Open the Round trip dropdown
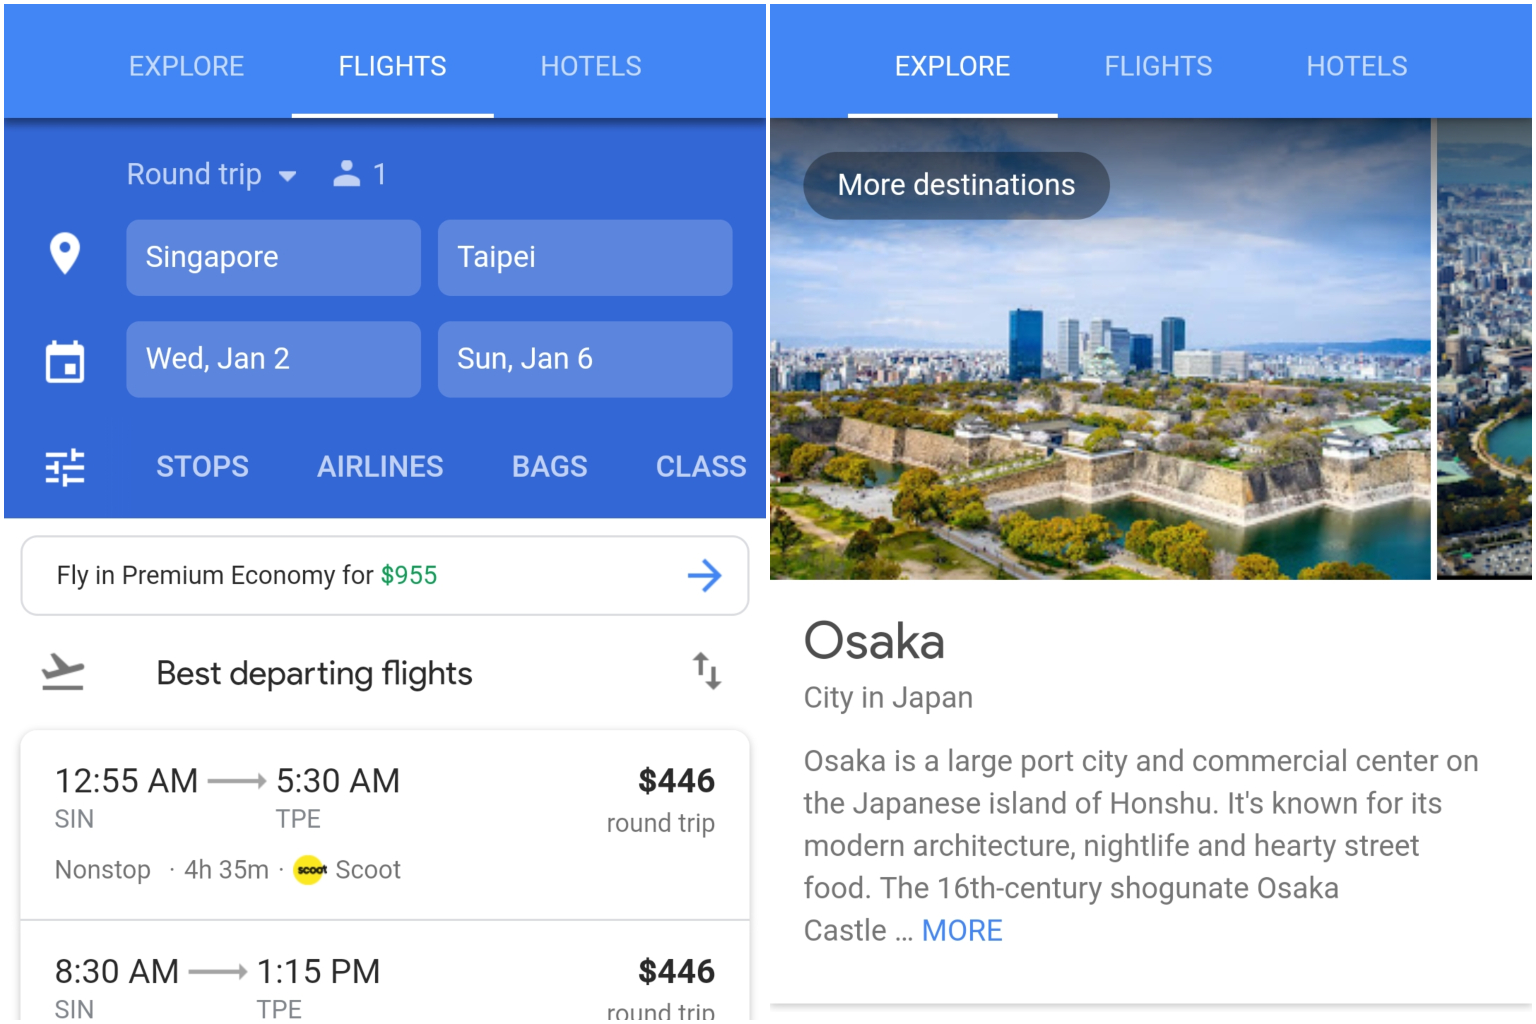Viewport: 1536px width, 1024px height. point(211,175)
